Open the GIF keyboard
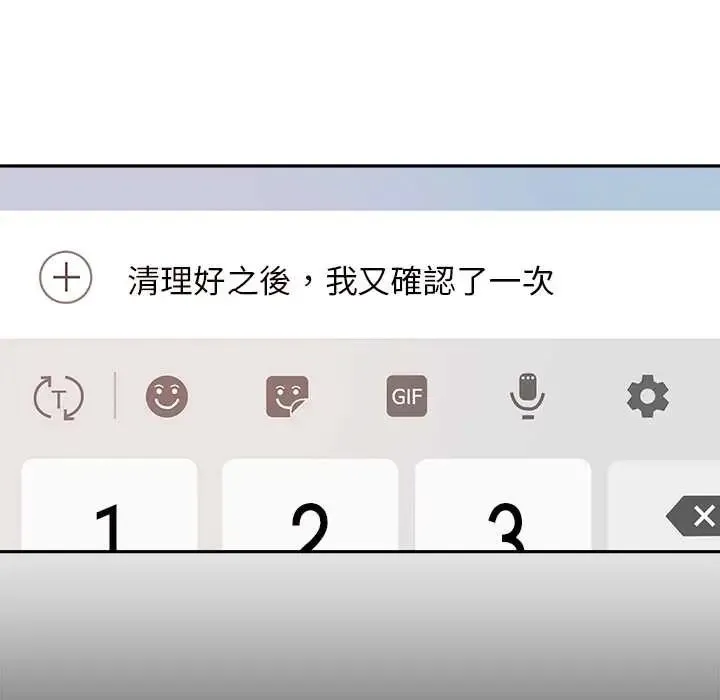Viewport: 720px width, 700px height. click(407, 396)
